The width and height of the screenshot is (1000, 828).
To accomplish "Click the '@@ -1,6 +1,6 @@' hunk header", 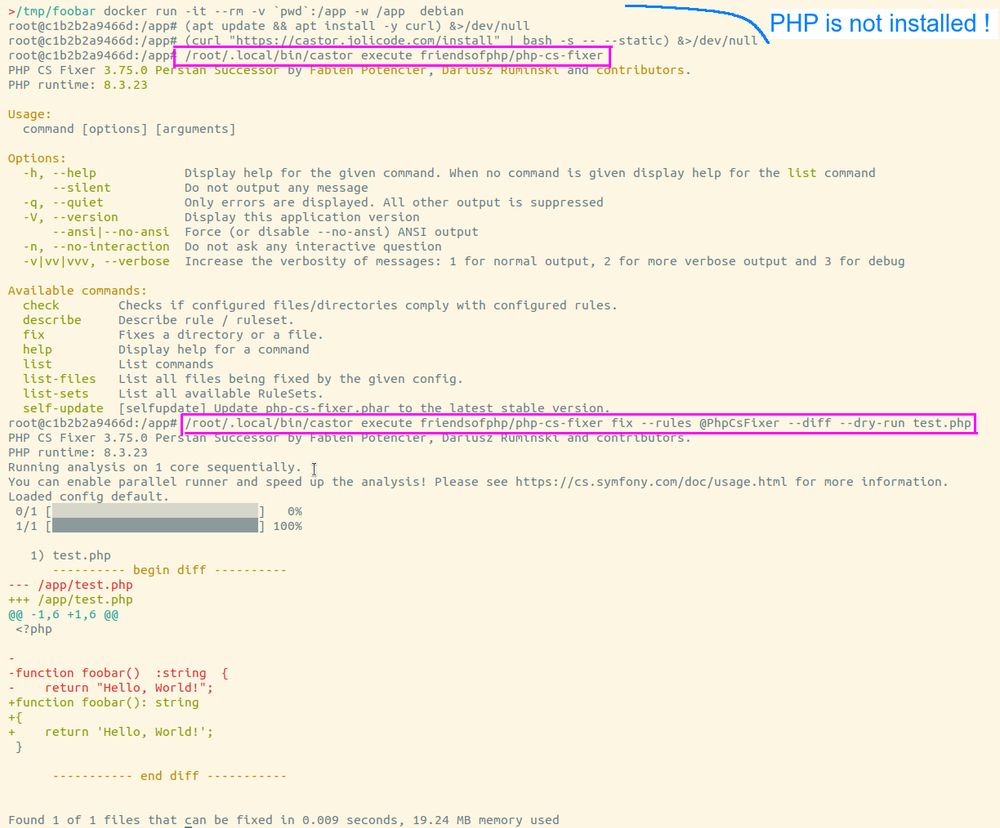I will [x=63, y=615].
